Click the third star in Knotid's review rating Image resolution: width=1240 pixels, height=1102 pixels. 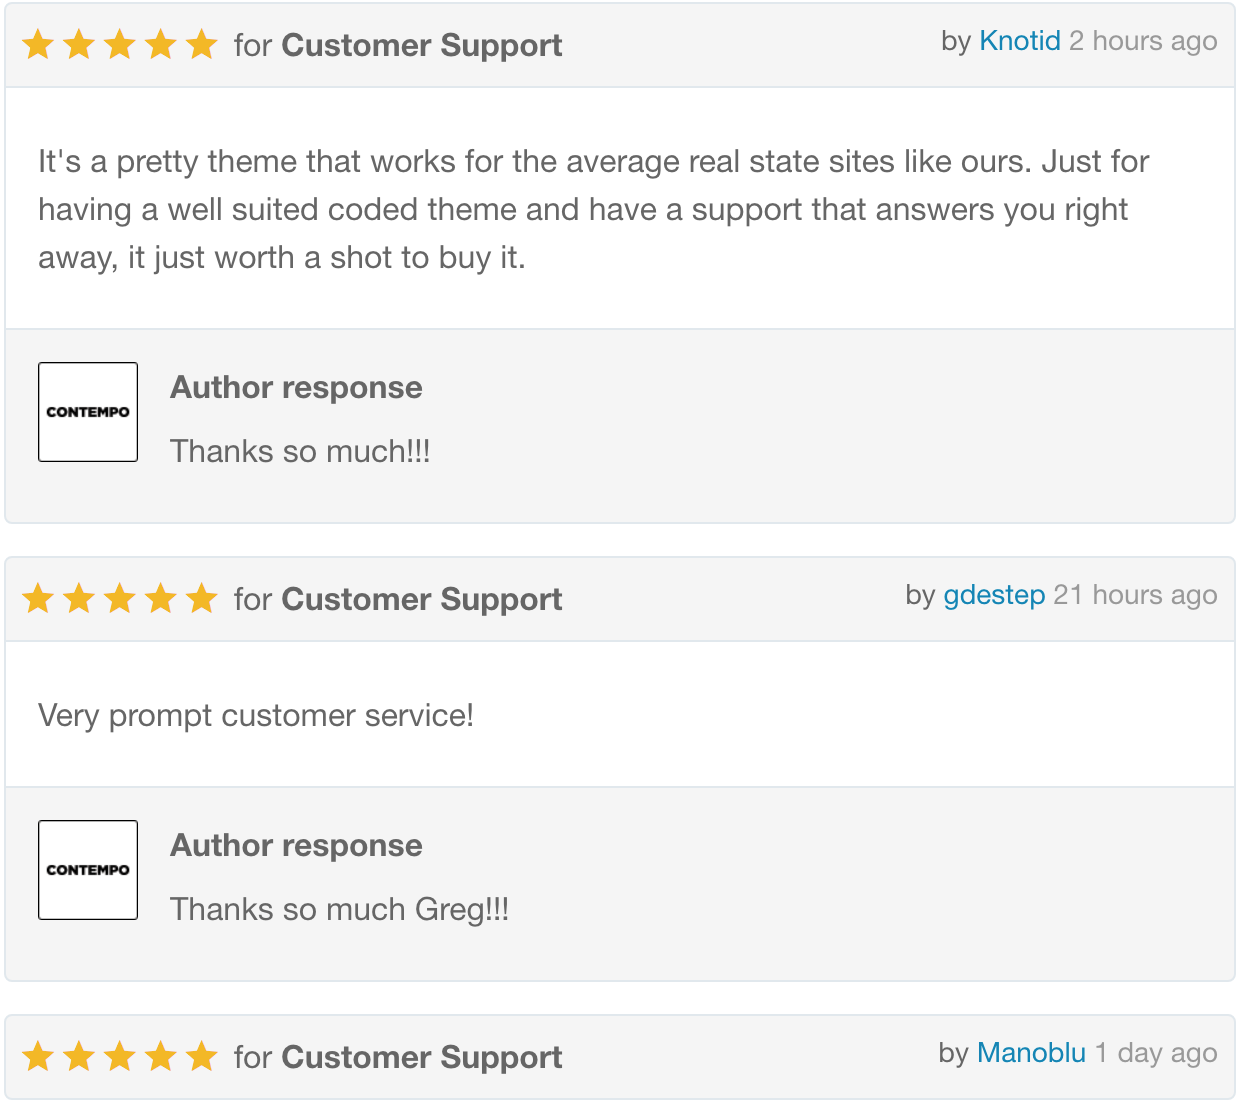coord(120,45)
